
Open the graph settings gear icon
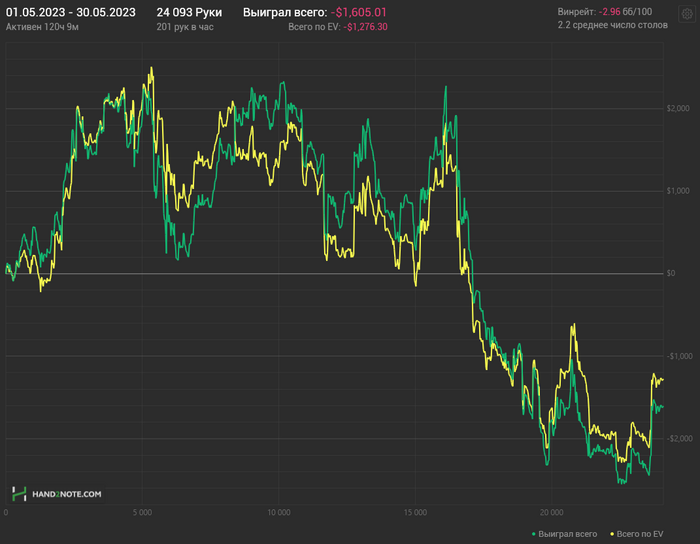coord(687,14)
